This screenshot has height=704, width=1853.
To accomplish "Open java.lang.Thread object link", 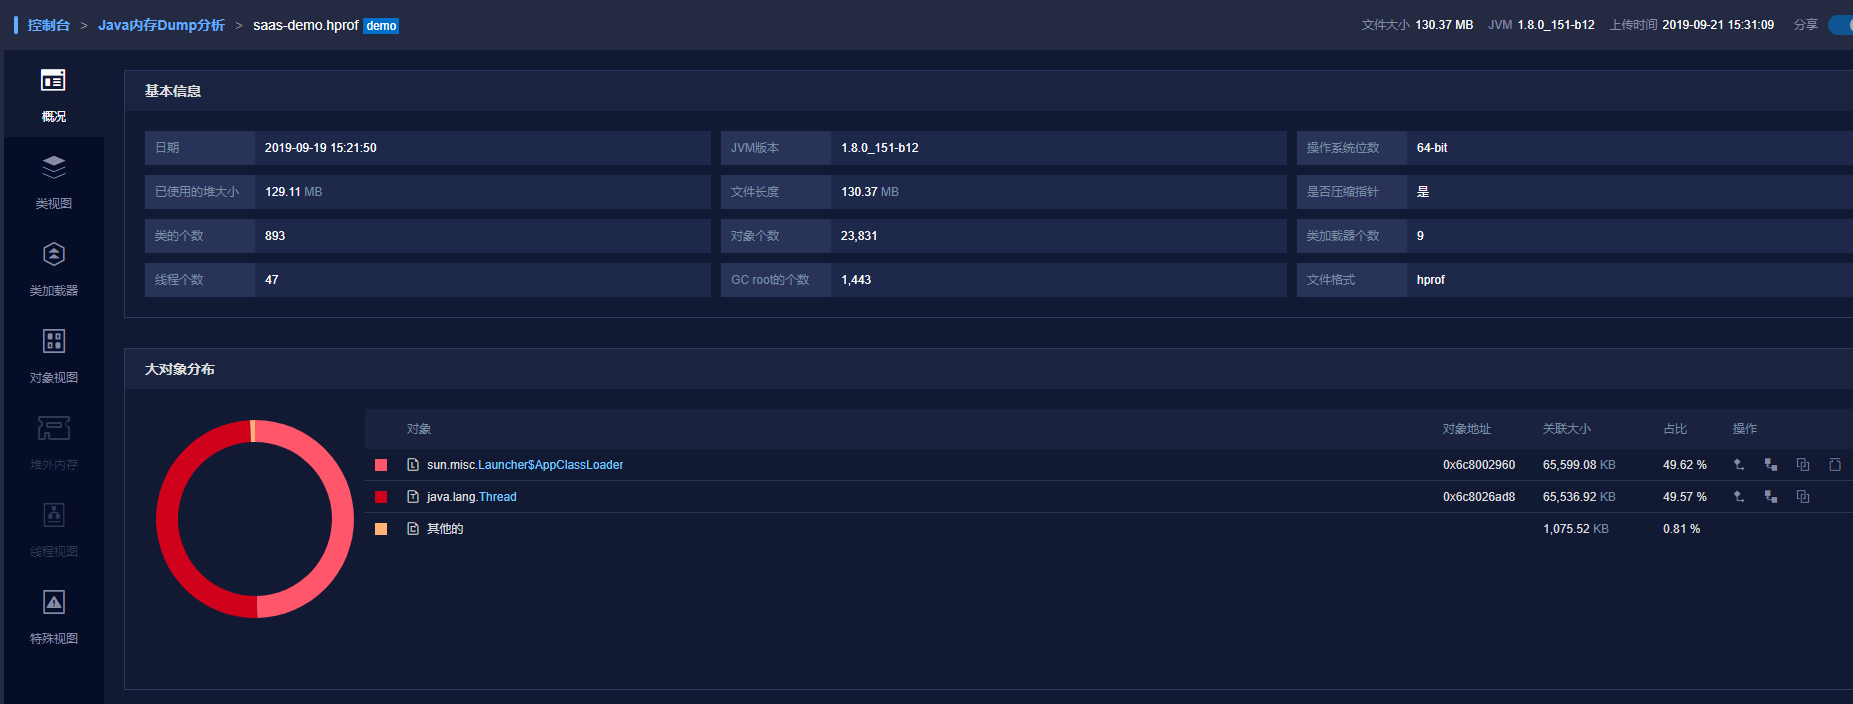I will click(472, 497).
